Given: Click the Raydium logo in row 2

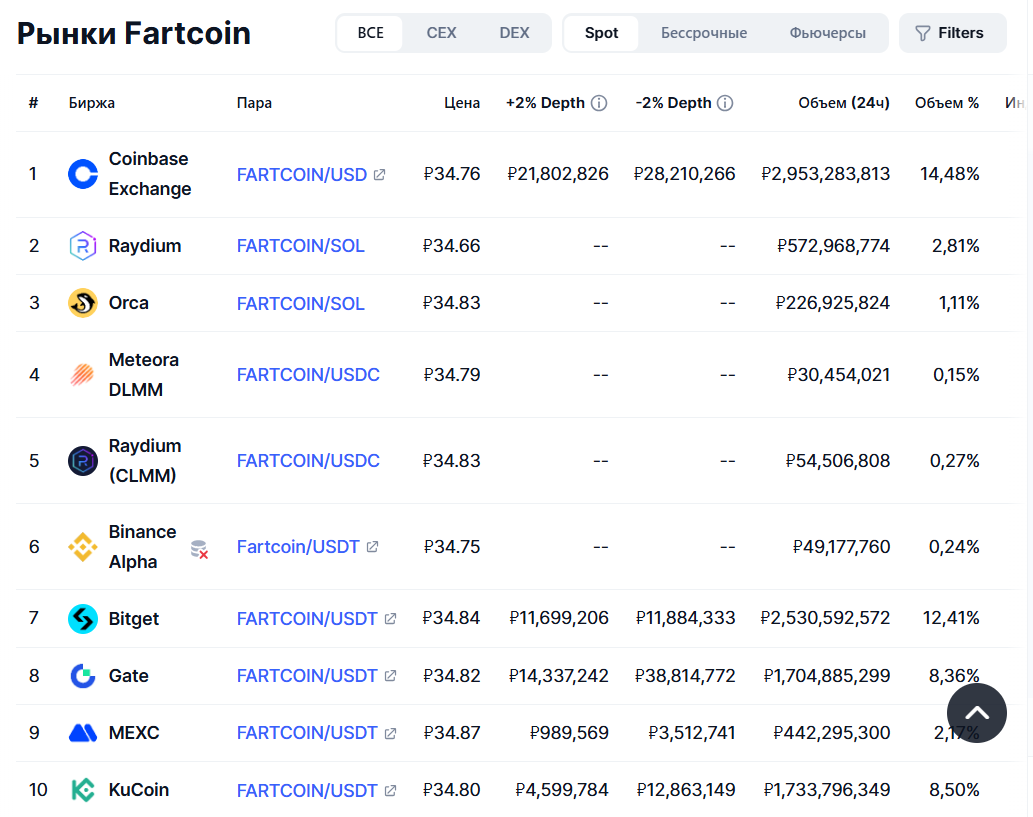Looking at the screenshot, I should click(83, 246).
